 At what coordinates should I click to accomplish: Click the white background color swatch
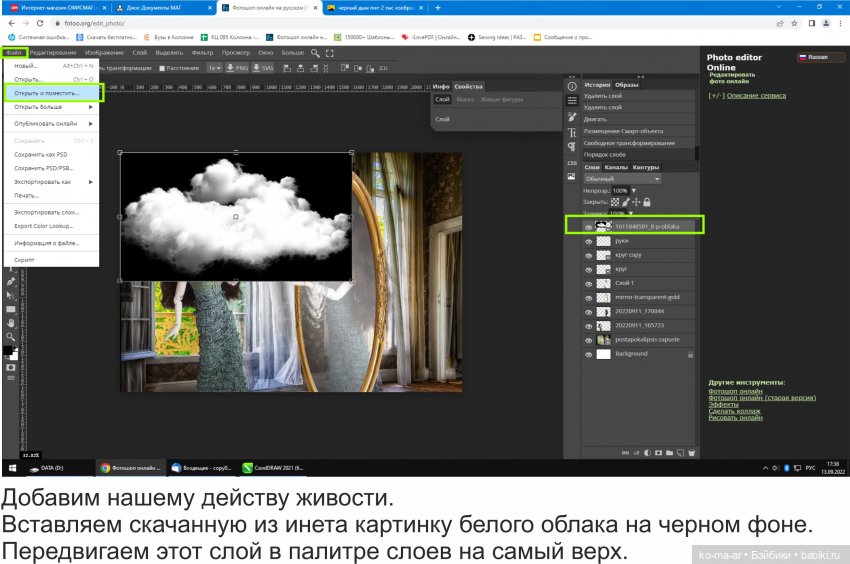click(14, 355)
